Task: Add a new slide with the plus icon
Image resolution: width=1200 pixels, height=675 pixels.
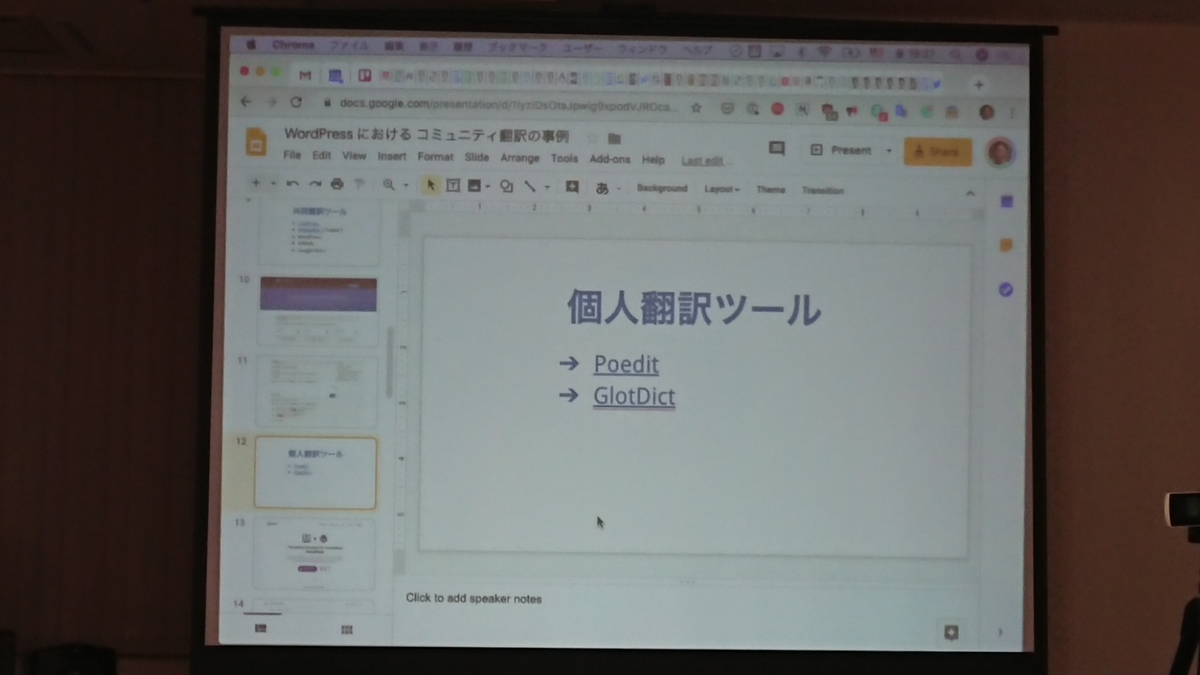Action: [x=255, y=184]
